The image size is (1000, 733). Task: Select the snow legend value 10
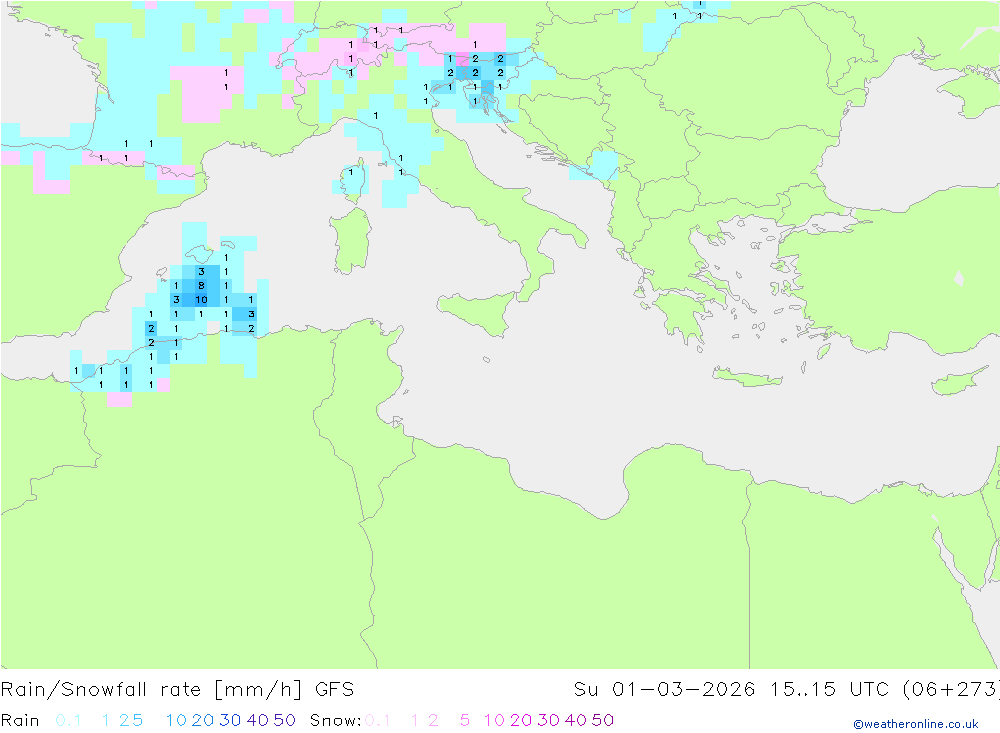coord(494,720)
